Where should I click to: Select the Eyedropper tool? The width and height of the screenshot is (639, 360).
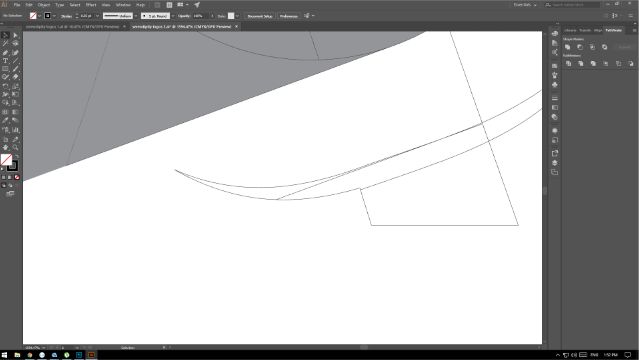5,121
